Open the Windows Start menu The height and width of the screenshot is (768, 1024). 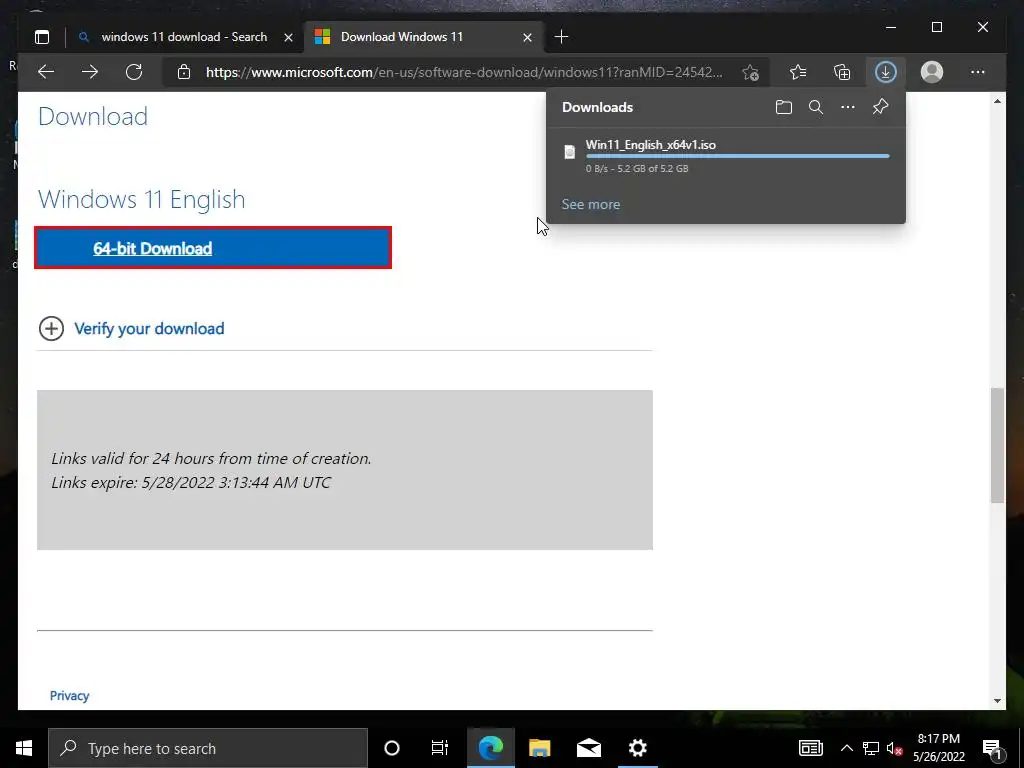click(24, 748)
